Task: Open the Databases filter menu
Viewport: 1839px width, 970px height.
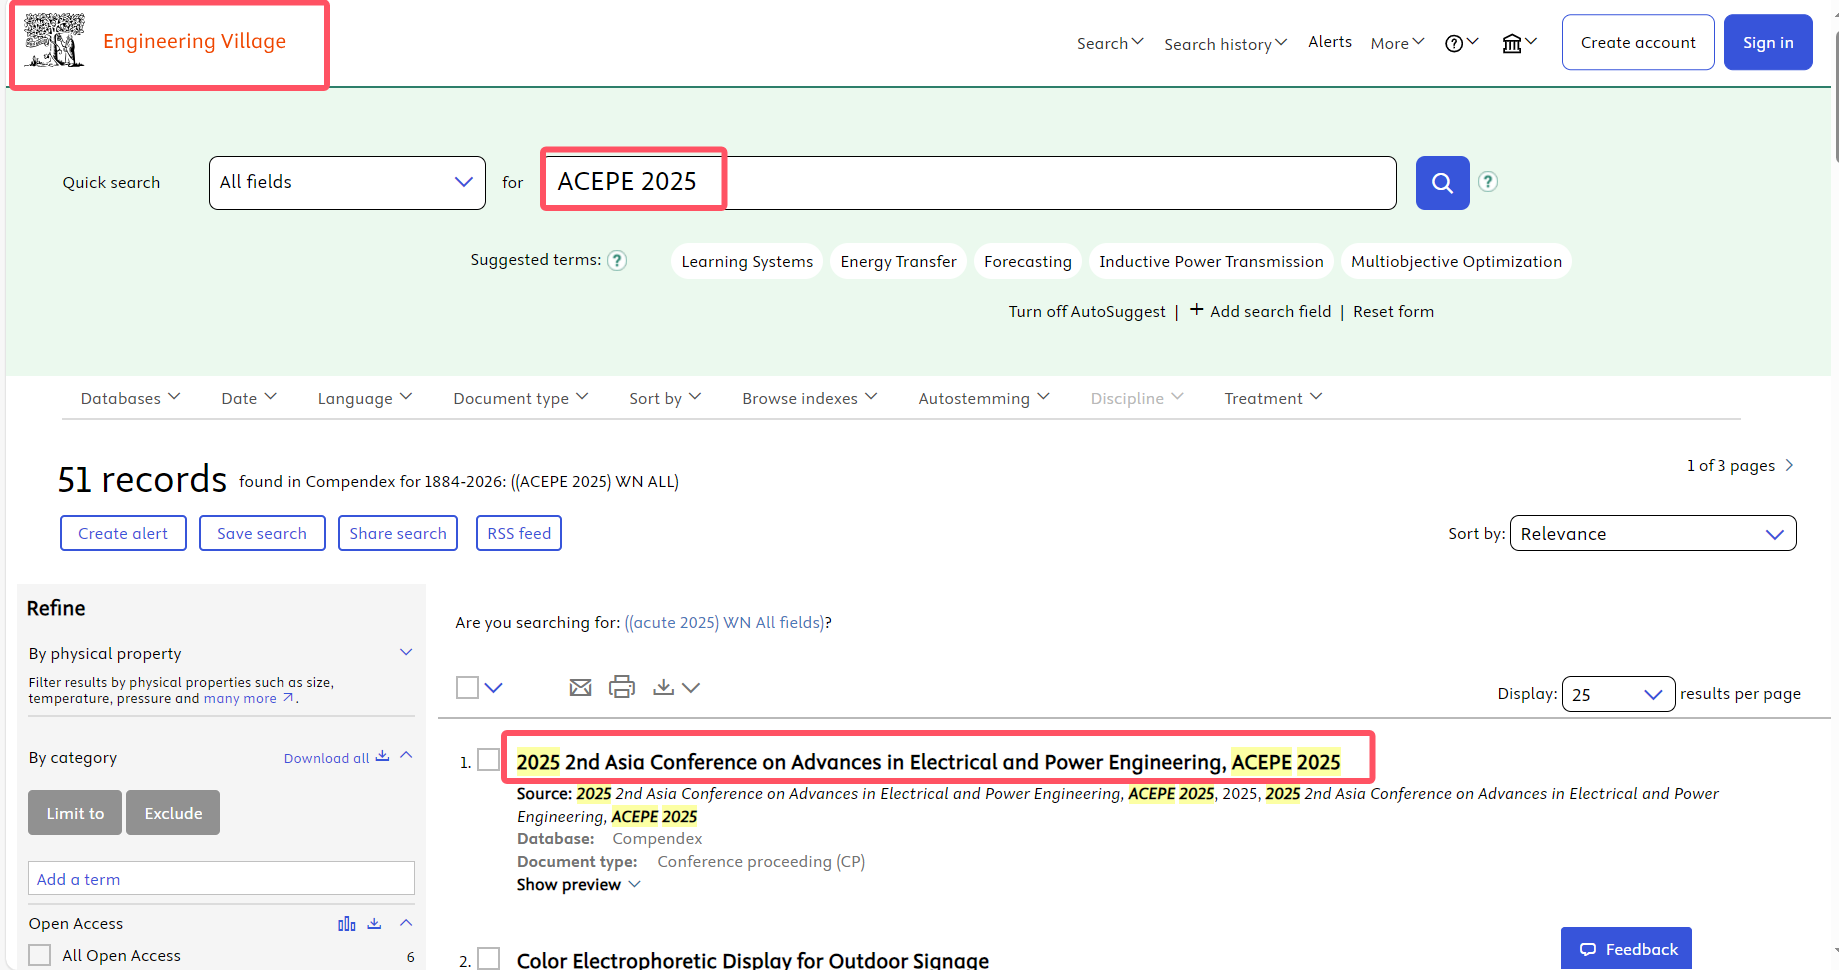Action: point(131,398)
